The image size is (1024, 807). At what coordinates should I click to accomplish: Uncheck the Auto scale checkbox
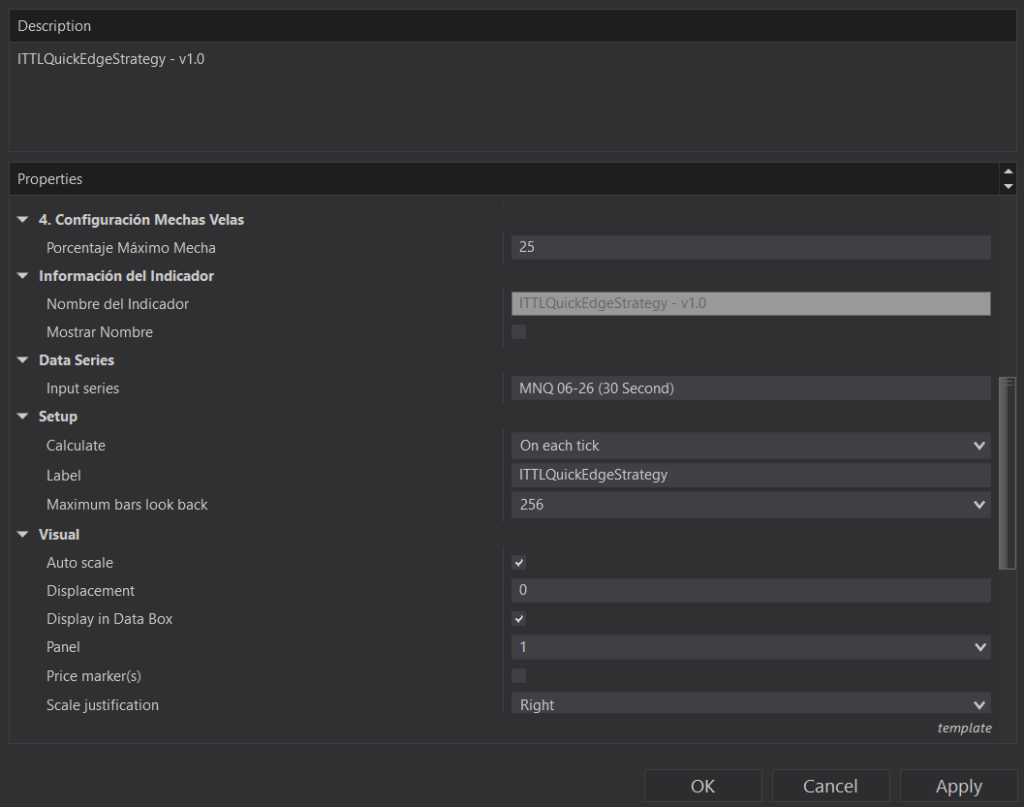click(519, 563)
